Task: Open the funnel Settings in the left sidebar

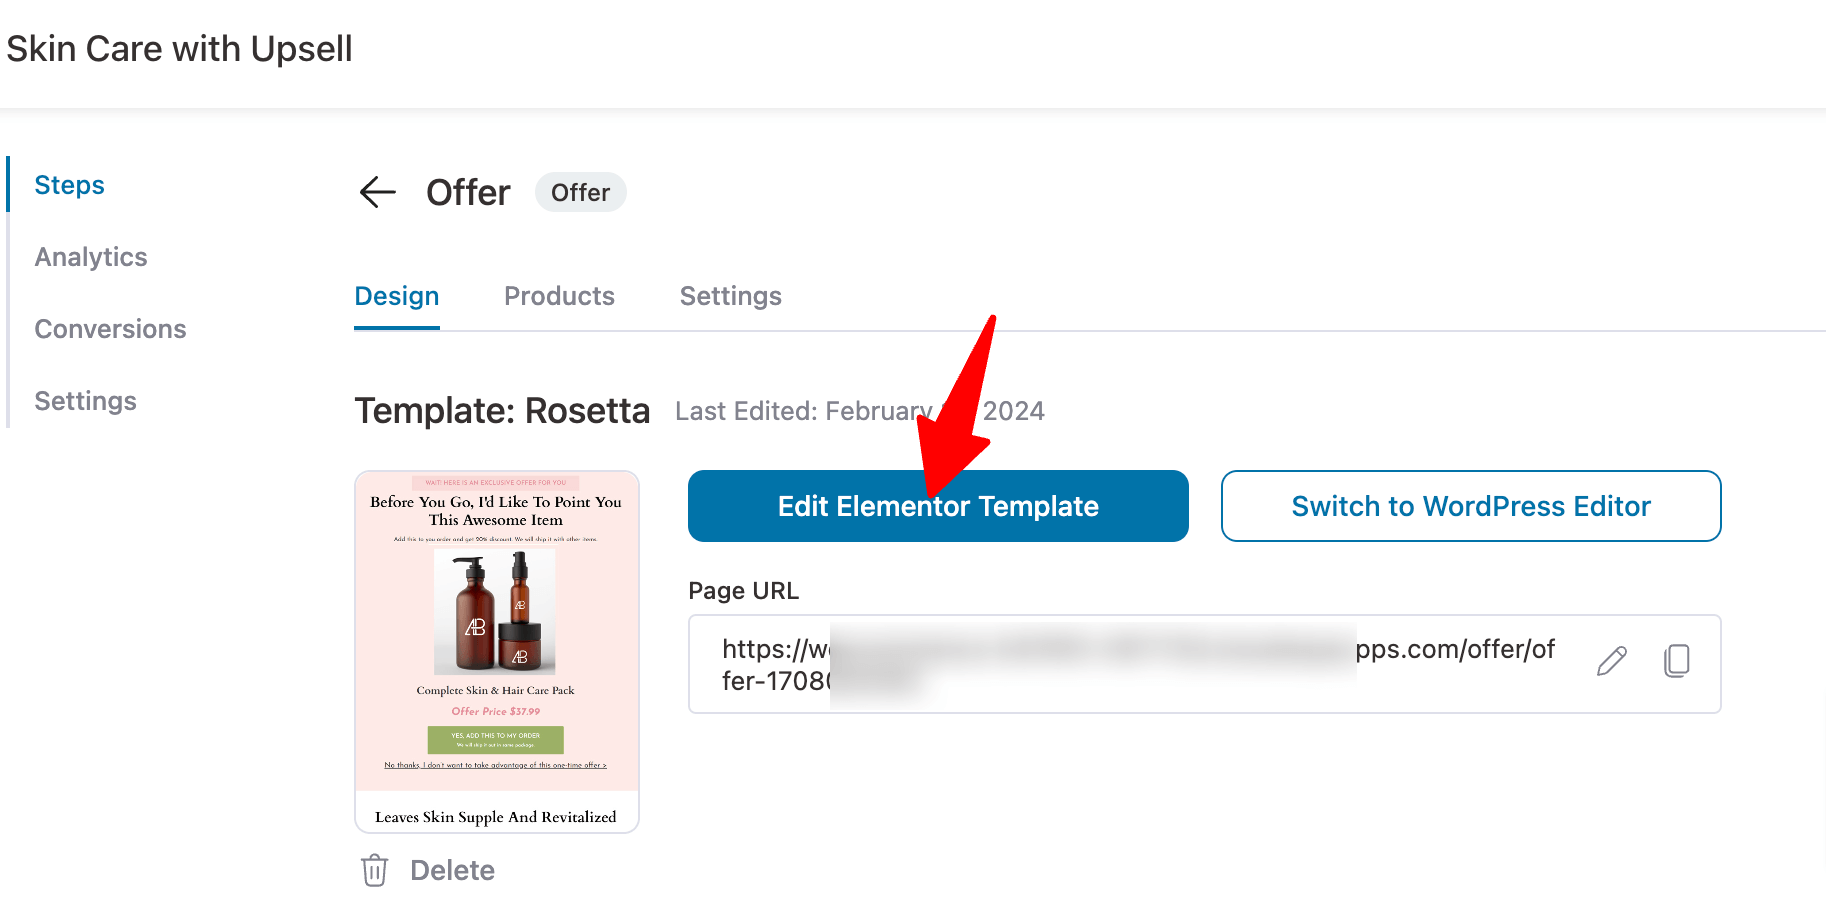Action: click(x=85, y=401)
